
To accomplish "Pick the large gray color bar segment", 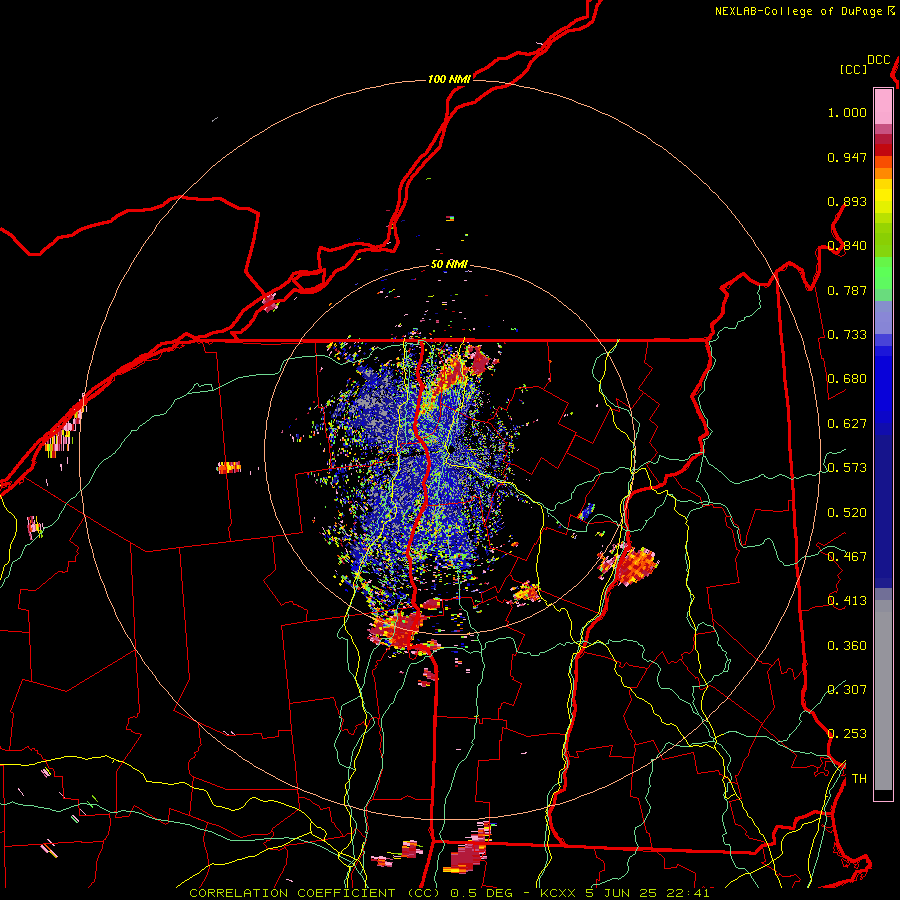I will pyautogui.click(x=883, y=695).
